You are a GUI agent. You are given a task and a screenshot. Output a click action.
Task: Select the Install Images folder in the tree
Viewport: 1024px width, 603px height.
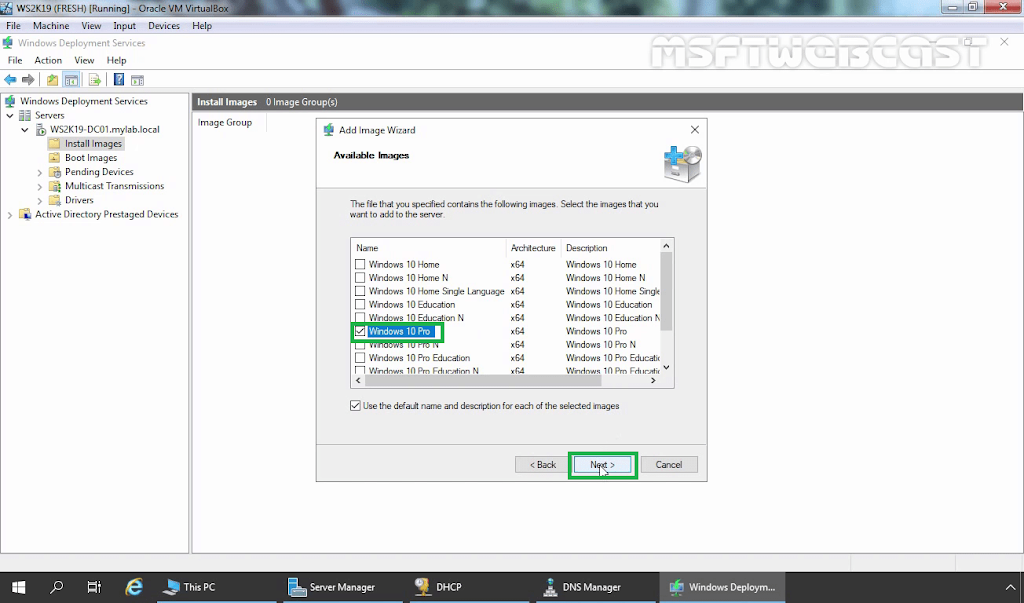coord(93,144)
